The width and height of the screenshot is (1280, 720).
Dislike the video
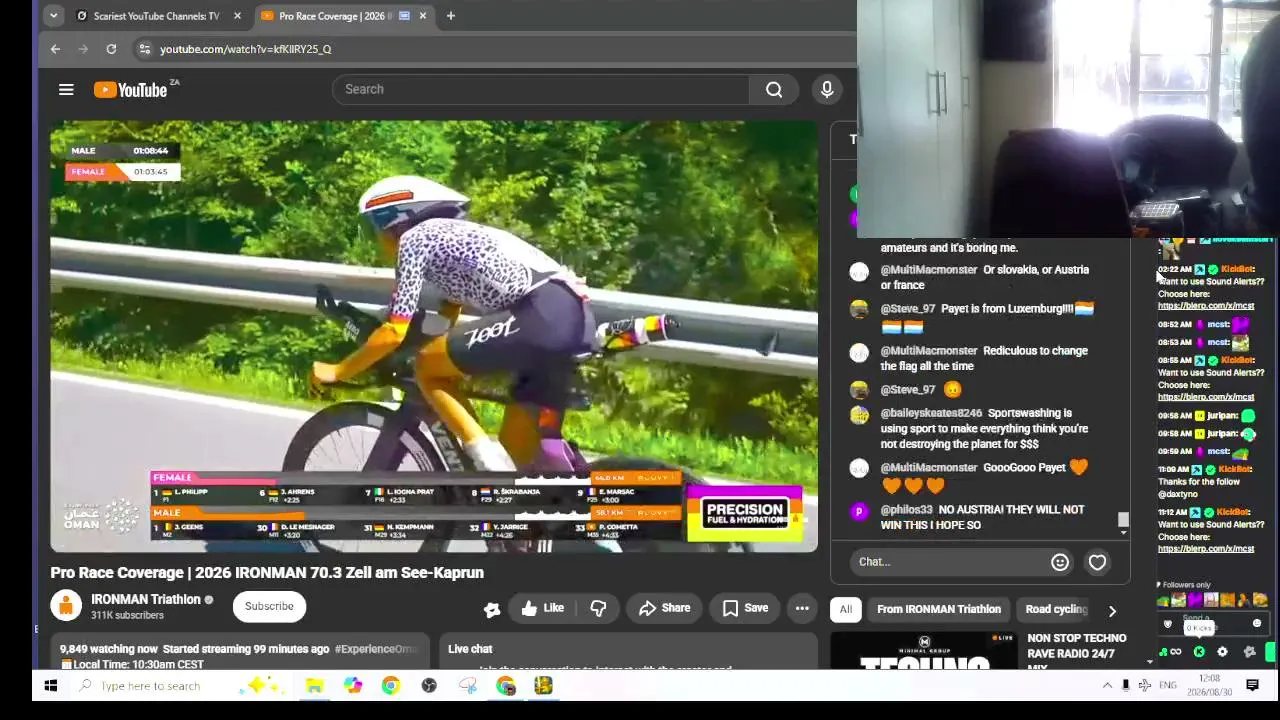click(x=598, y=608)
